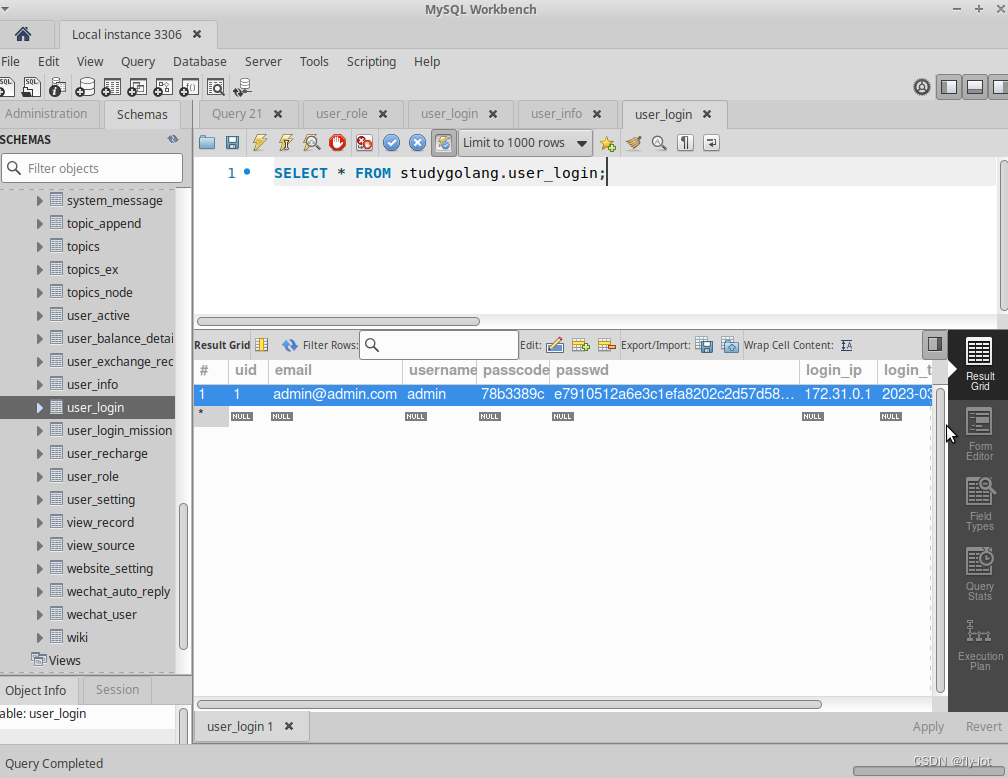Viewport: 1008px width, 778px height.
Task: Import records from external file icon
Action: 730,345
